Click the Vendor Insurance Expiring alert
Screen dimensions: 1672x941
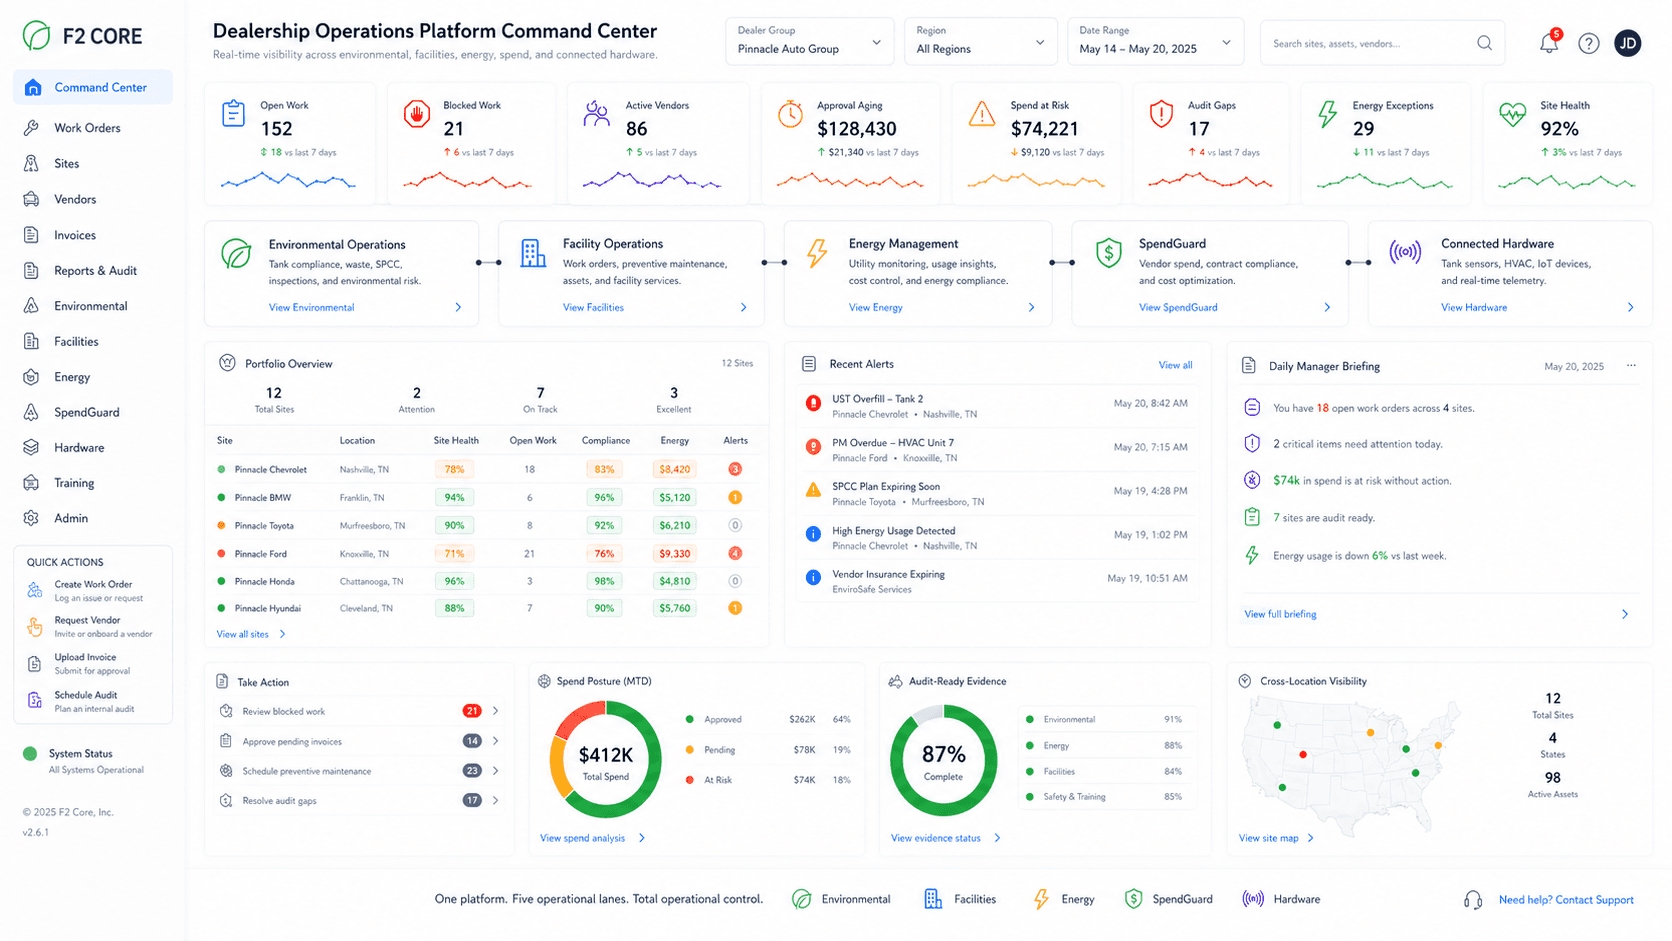click(x=996, y=581)
